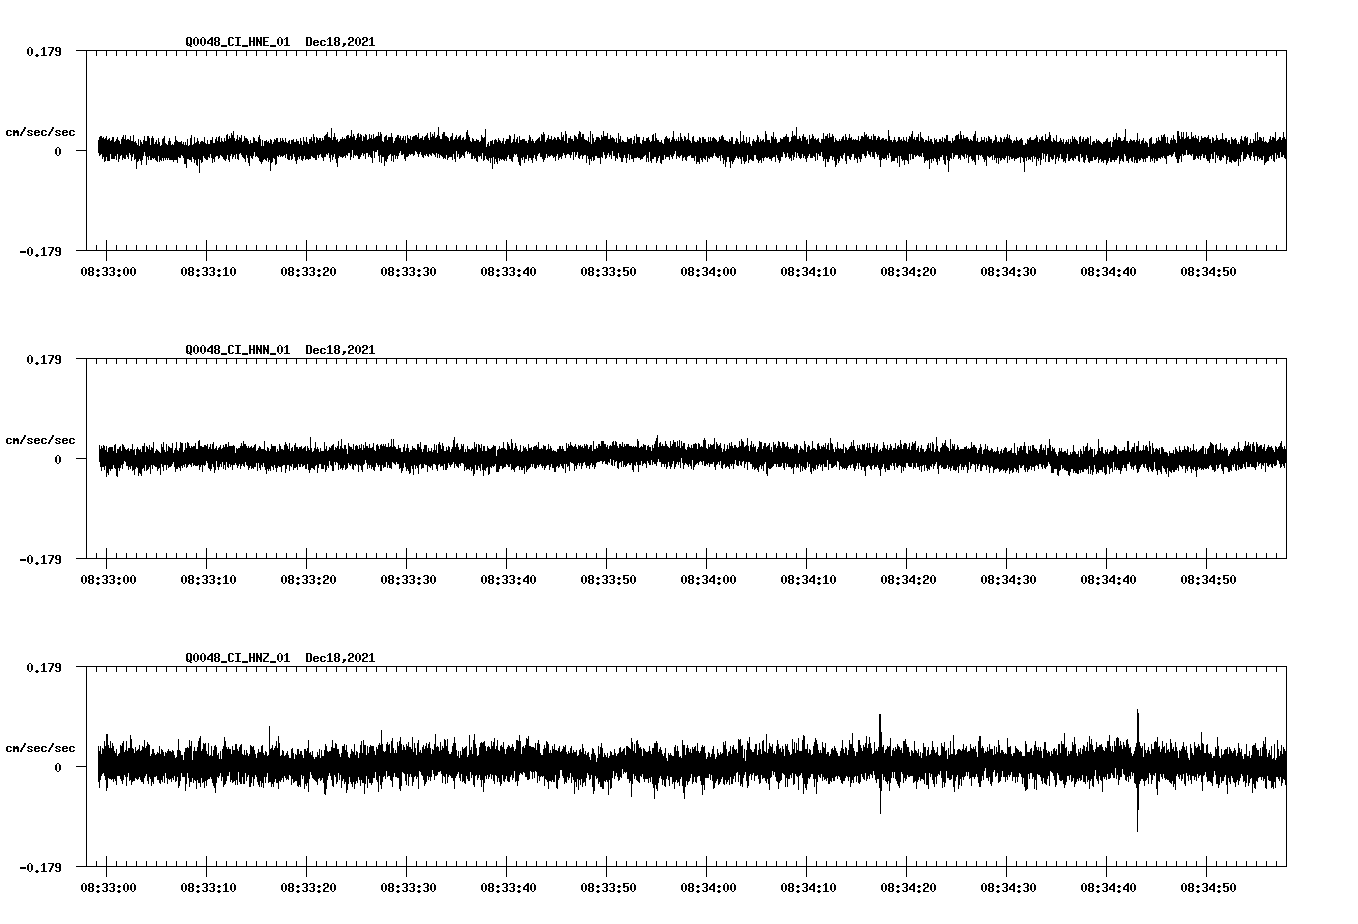Screen dimensions: 1358x924
Task: Click the cm/sec/sec unit label of the HNZ plot
Action: click(40, 748)
